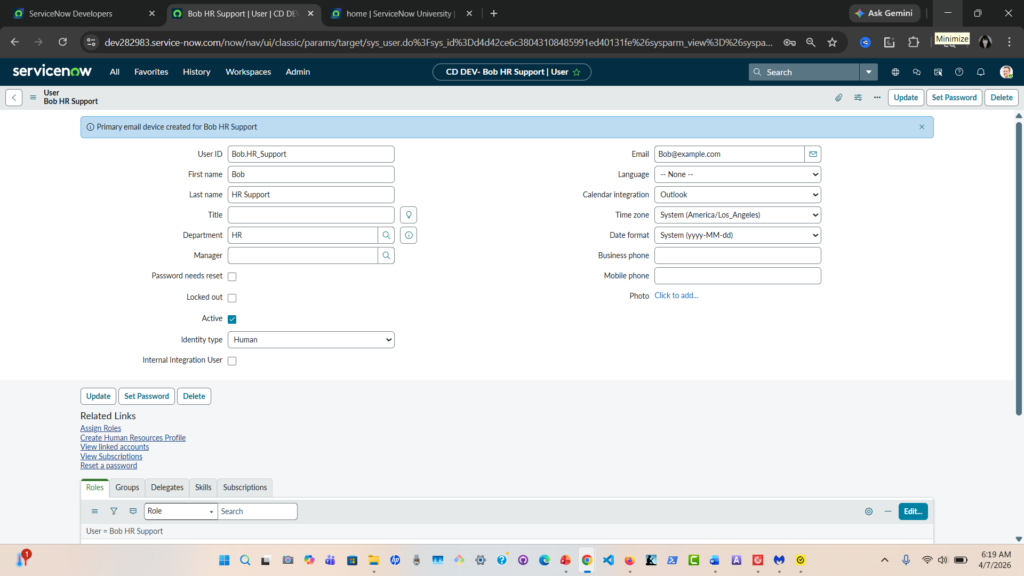Viewport: 1024px width, 576px height.
Task: Click the Manager lookup magnifier icon
Action: click(386, 256)
